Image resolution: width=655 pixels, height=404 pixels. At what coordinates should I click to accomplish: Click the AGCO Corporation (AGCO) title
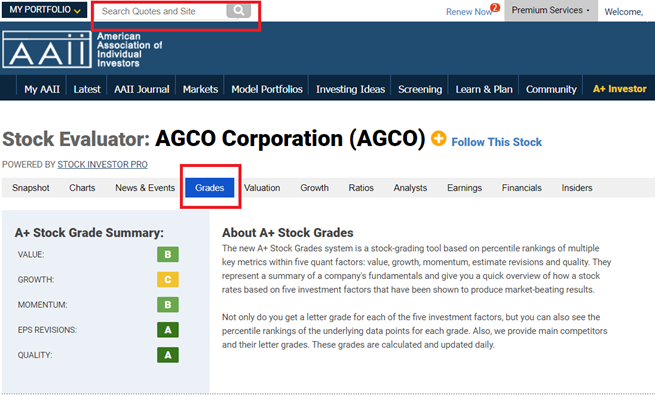[x=290, y=138]
